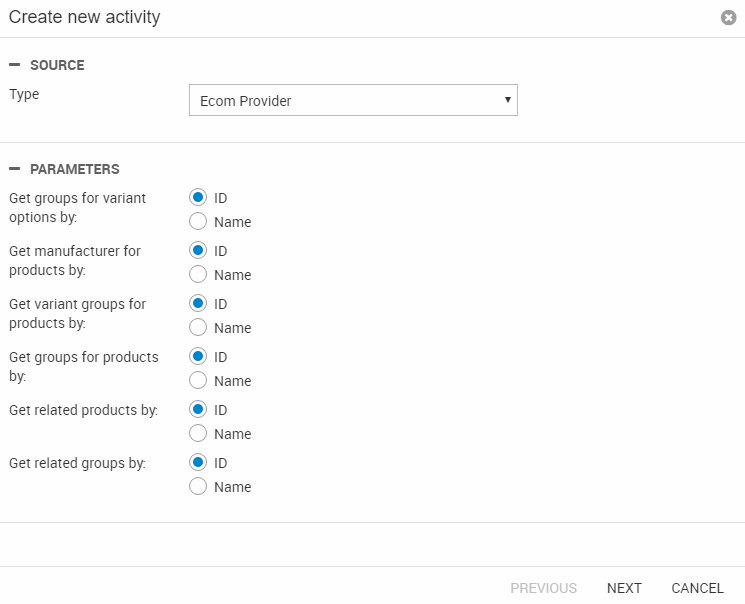Close the Create new activity dialog
This screenshot has width=745, height=604.
coord(728,18)
